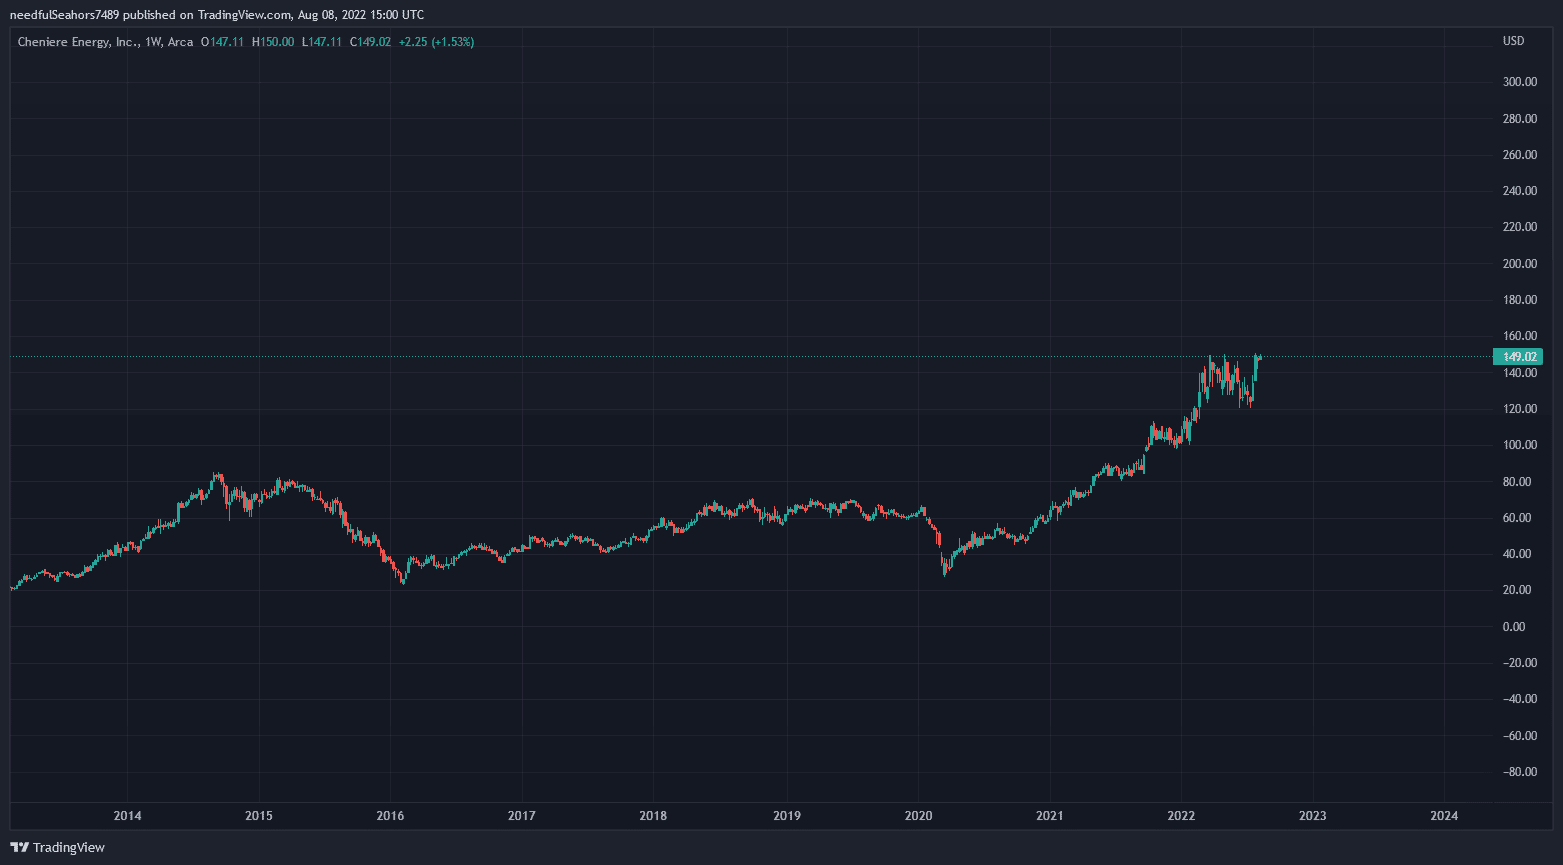Click the 2024 label on the time axis
1563x865 pixels.
click(x=1444, y=816)
